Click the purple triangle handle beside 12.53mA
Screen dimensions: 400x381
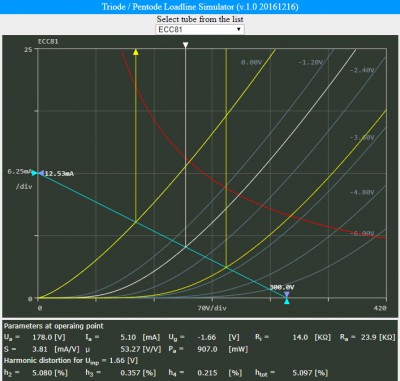pyautogui.click(x=41, y=173)
